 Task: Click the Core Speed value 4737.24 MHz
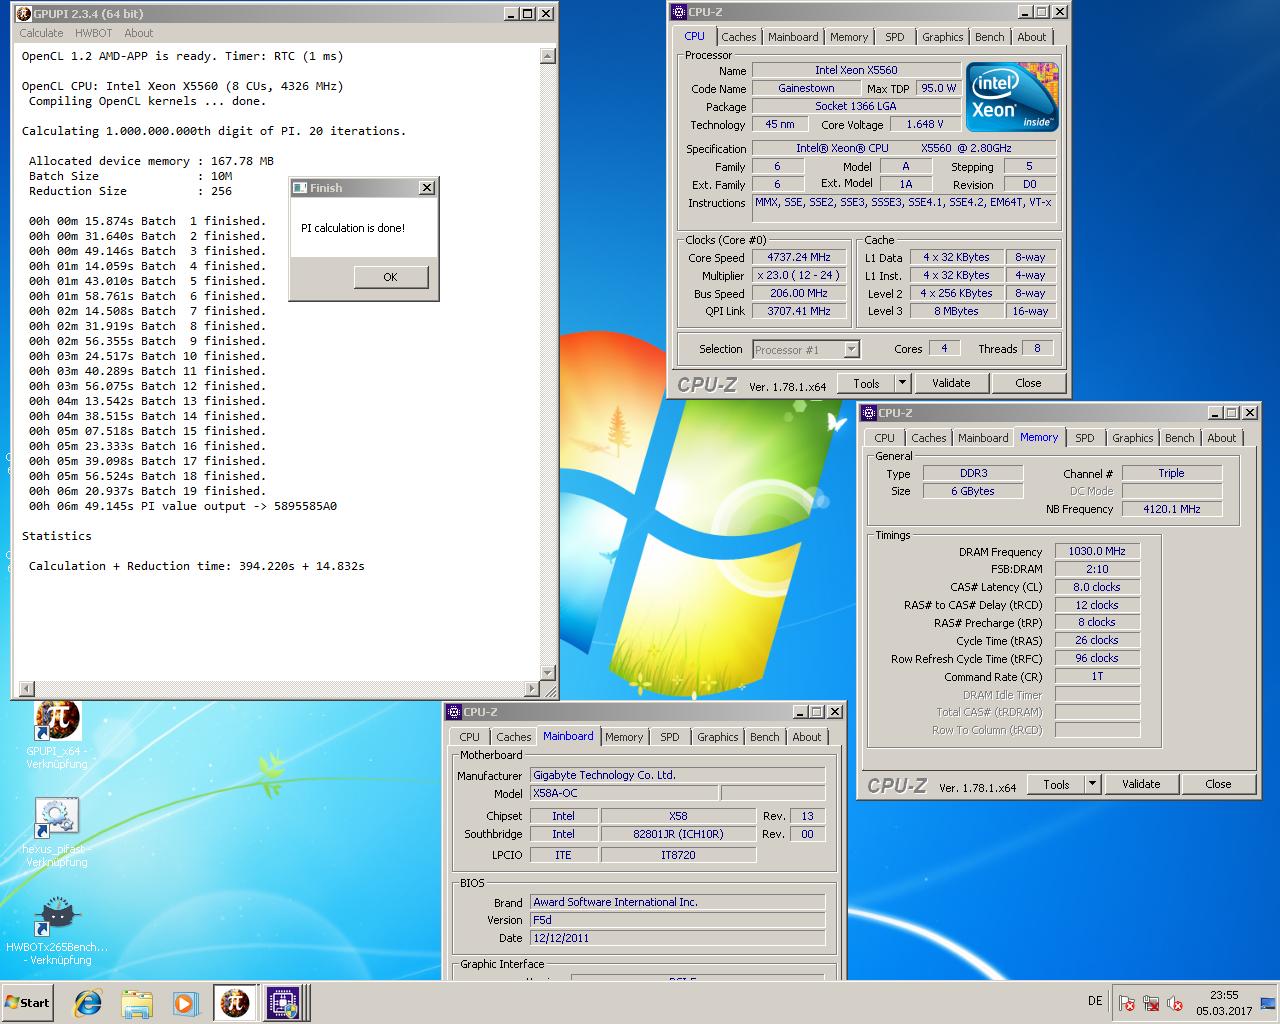[x=799, y=257]
